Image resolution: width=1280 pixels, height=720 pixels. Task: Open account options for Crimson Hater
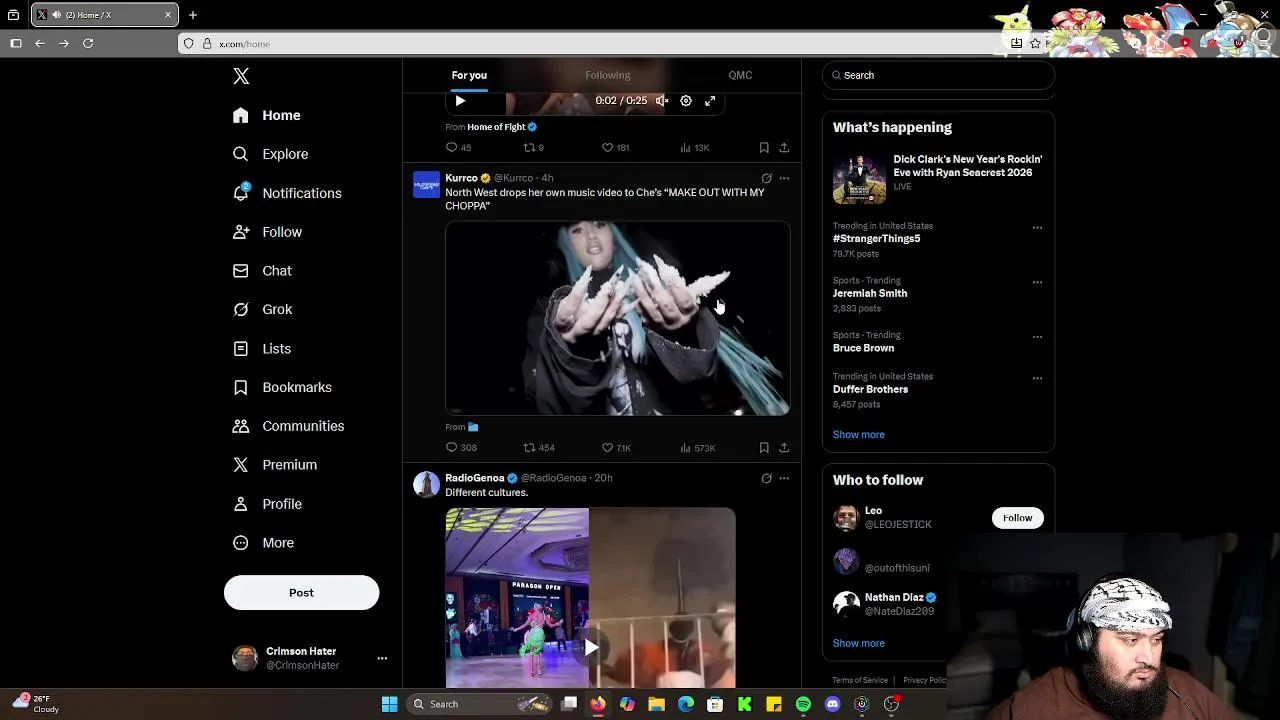pos(382,658)
